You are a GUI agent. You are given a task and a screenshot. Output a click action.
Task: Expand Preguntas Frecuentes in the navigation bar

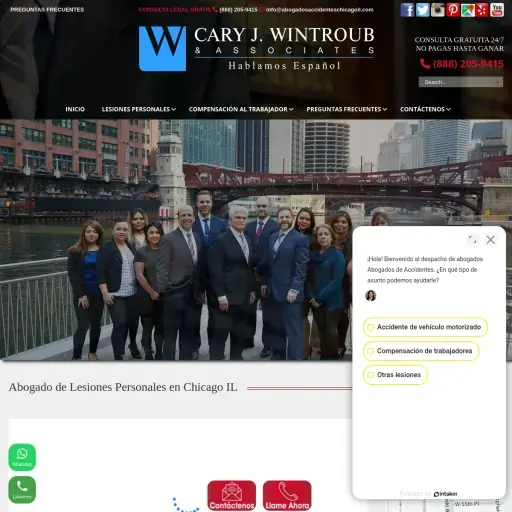tap(347, 109)
